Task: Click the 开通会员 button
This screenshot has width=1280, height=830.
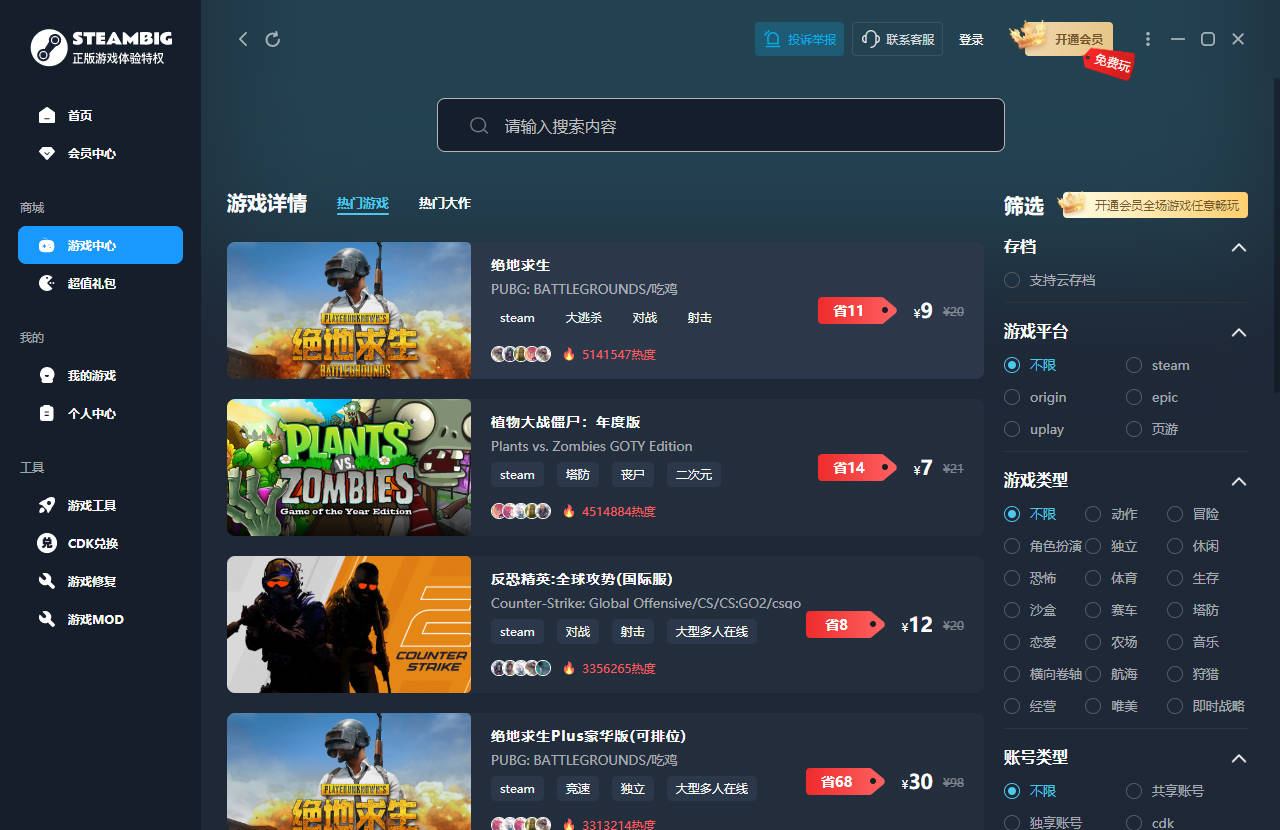Action: coord(1069,39)
